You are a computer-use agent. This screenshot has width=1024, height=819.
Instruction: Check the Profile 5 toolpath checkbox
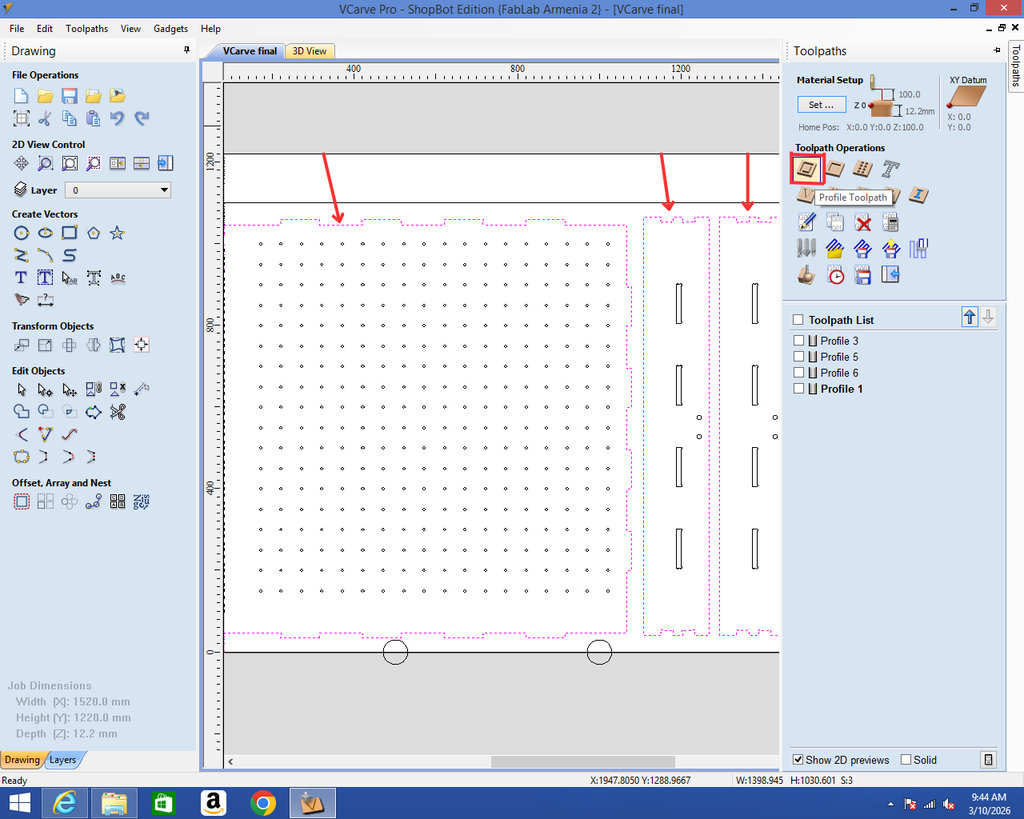point(798,357)
